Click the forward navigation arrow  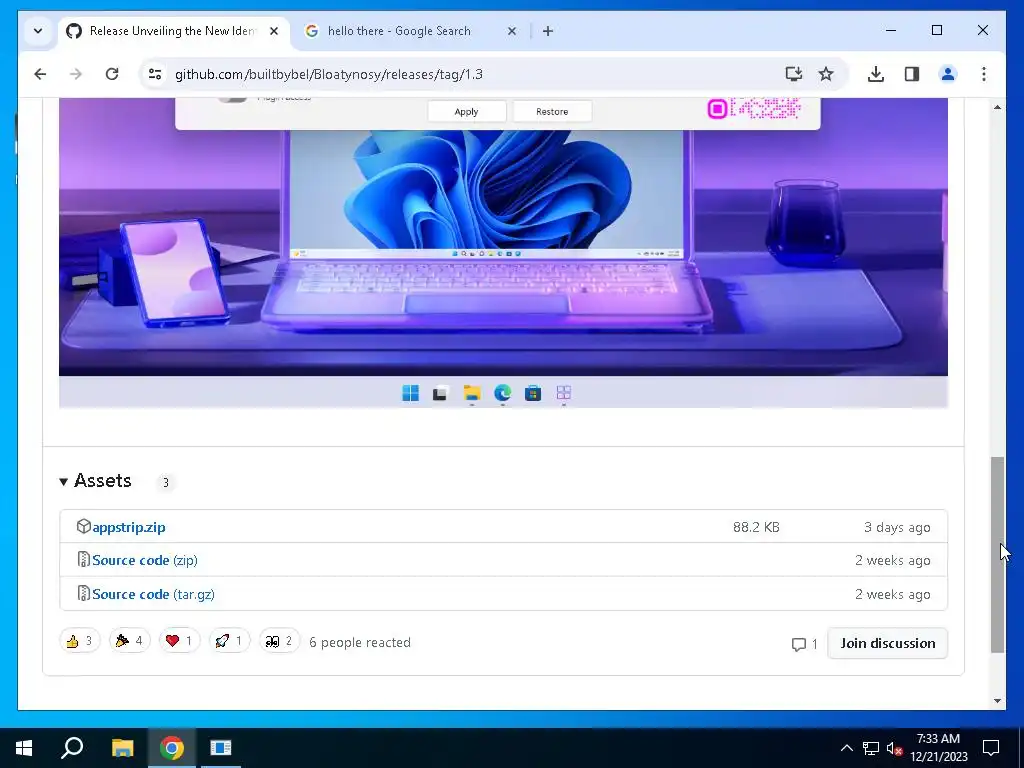[76, 74]
